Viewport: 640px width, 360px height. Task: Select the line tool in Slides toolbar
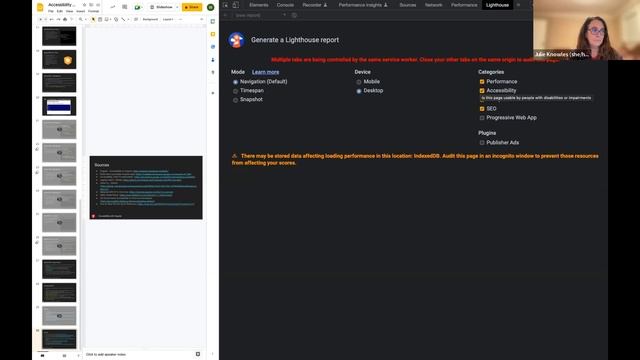pos(123,19)
